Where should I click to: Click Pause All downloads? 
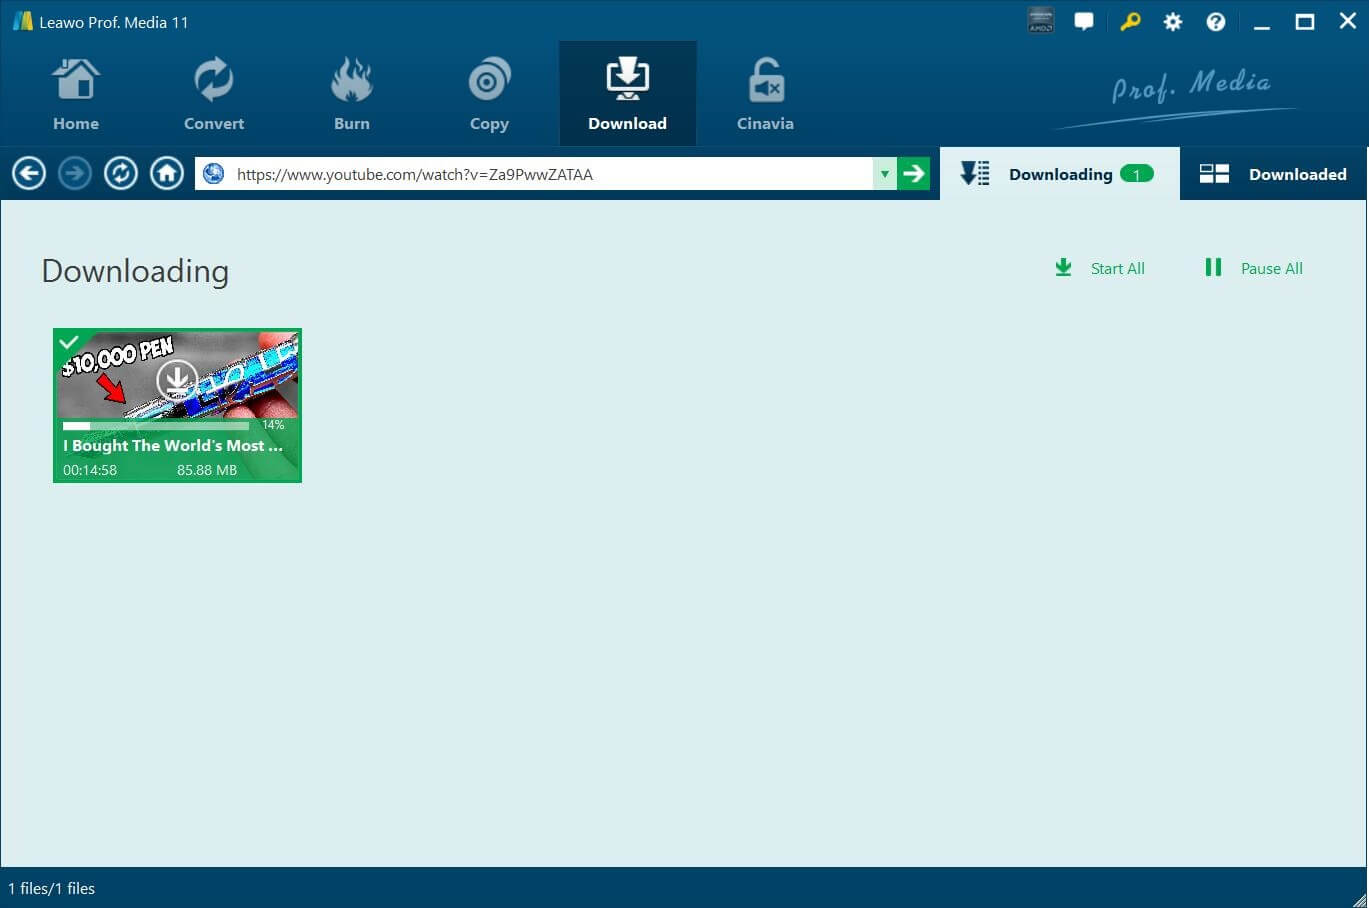(x=1254, y=268)
